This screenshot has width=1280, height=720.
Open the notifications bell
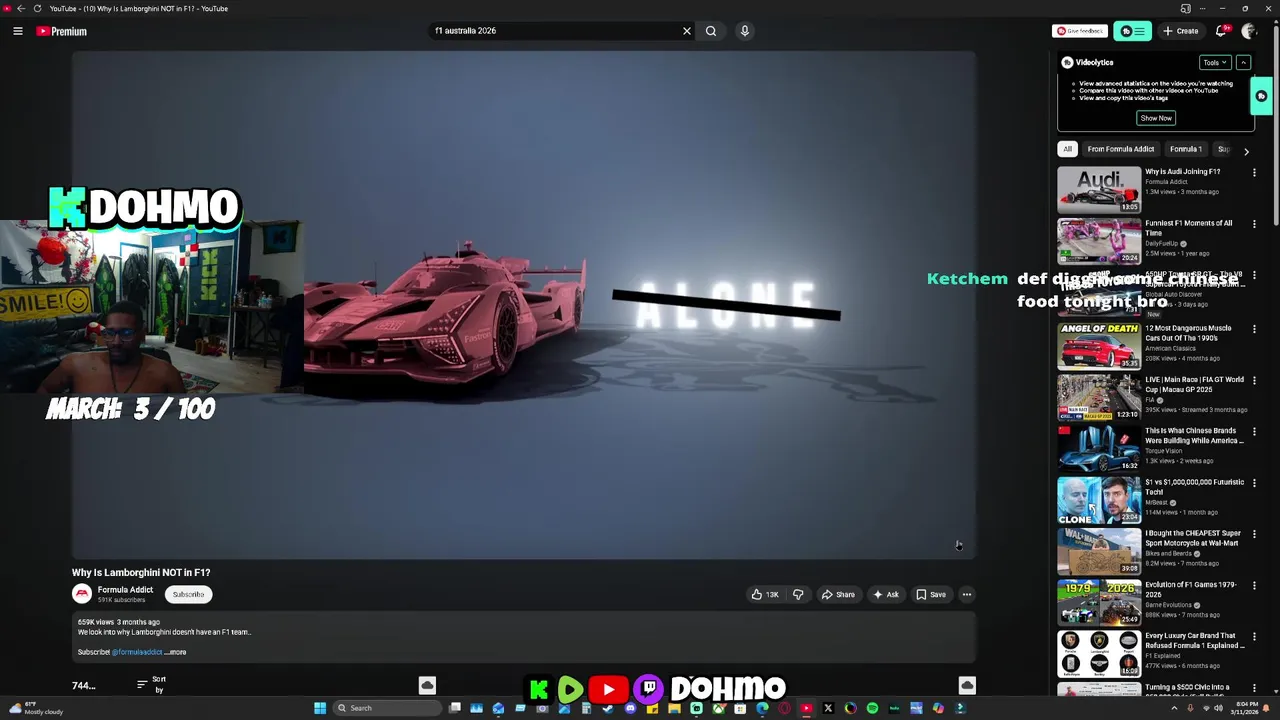pos(1221,31)
